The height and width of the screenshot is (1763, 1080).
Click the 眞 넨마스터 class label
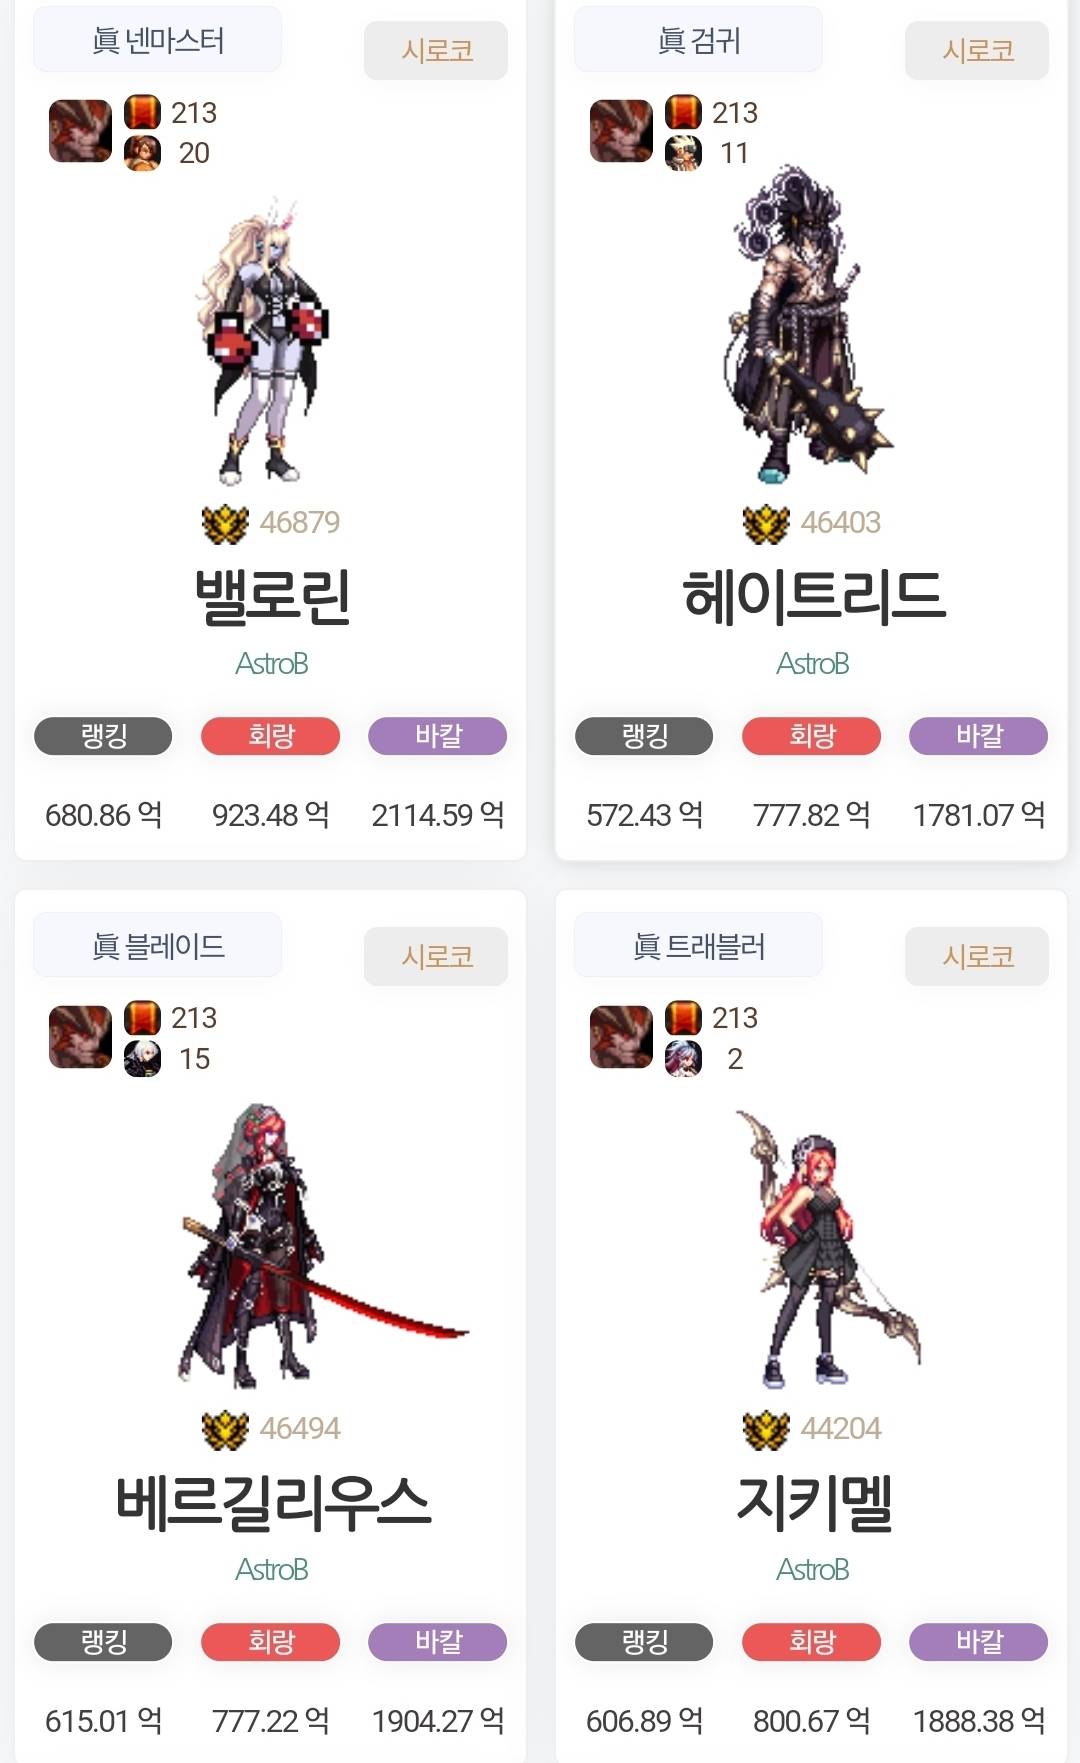coord(158,40)
